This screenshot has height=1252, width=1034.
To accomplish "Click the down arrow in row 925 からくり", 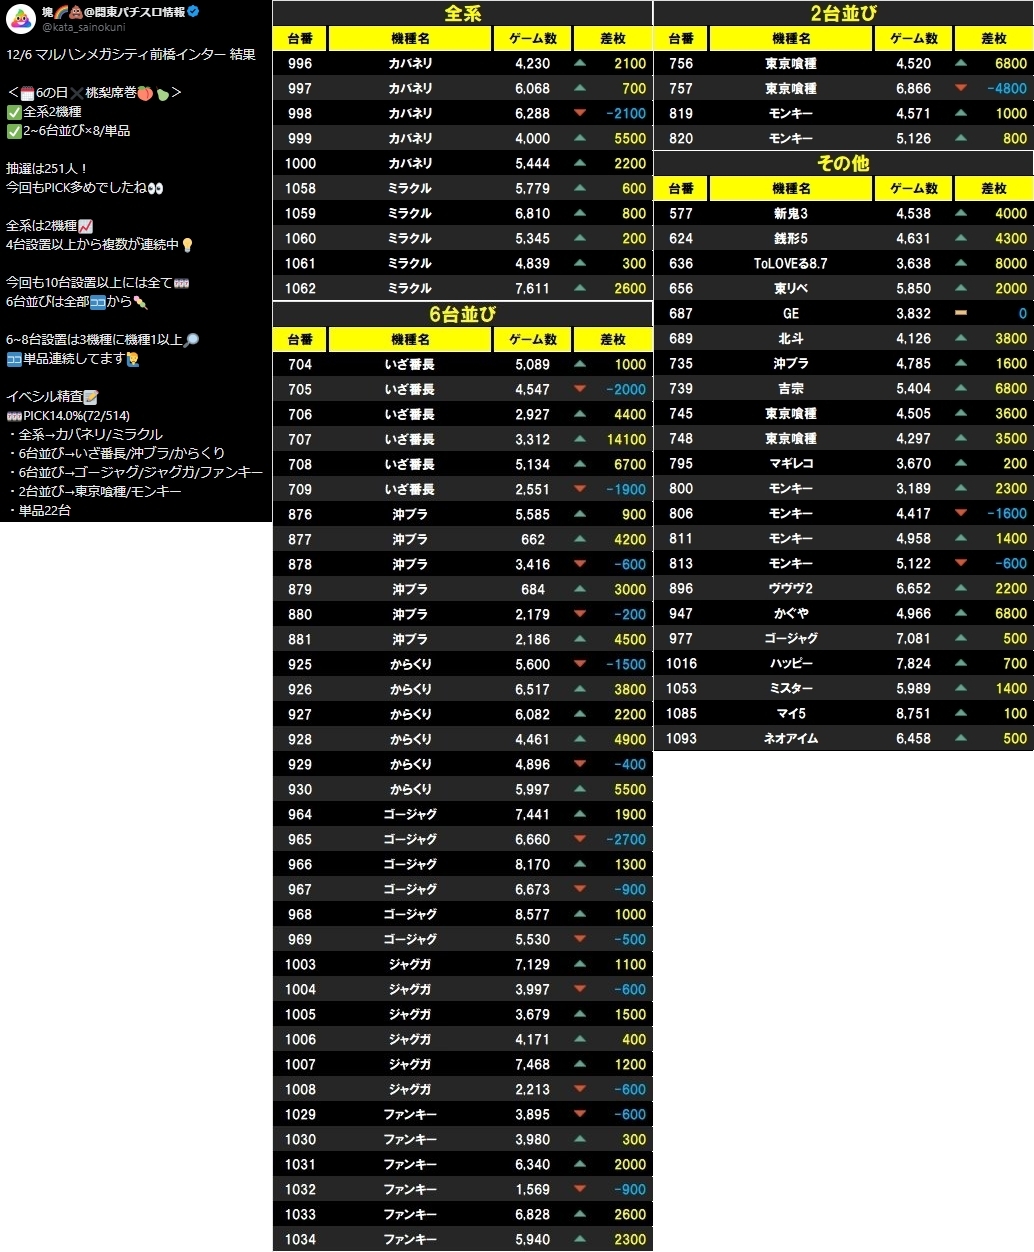I will click(x=580, y=664).
